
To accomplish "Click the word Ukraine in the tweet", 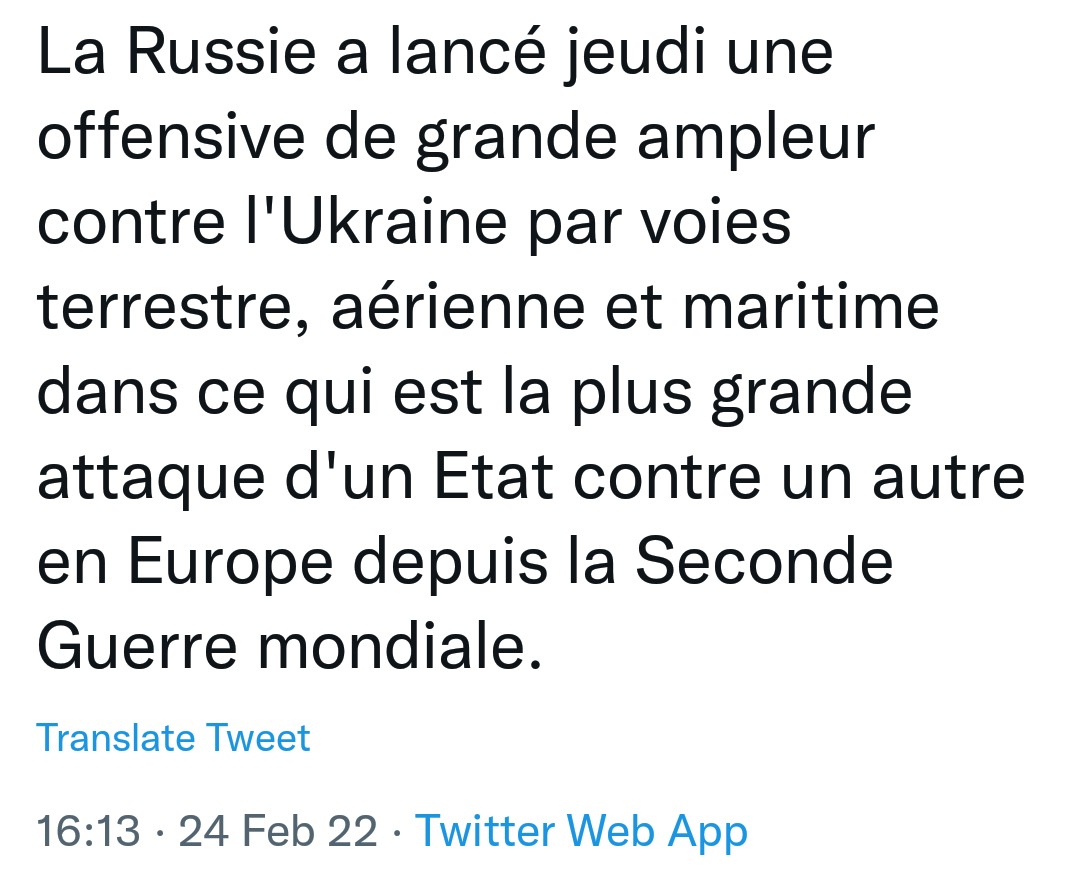I will click(394, 222).
